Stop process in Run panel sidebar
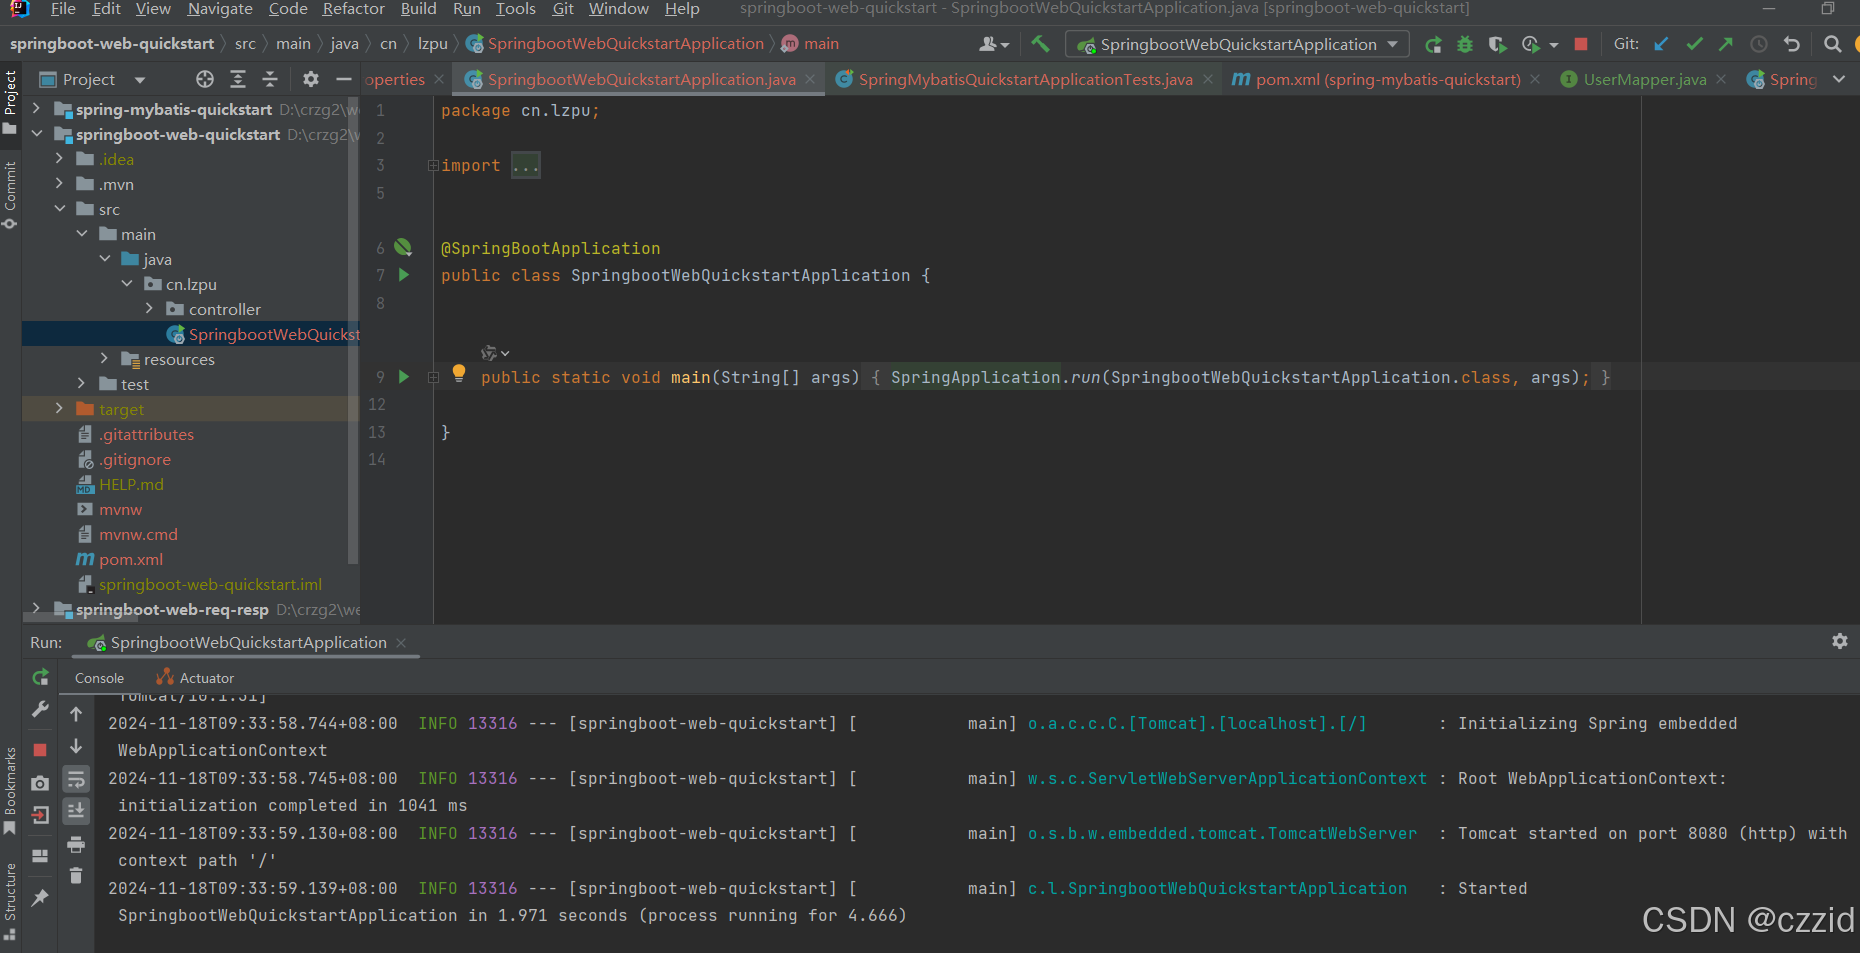This screenshot has height=953, width=1860. (x=40, y=750)
